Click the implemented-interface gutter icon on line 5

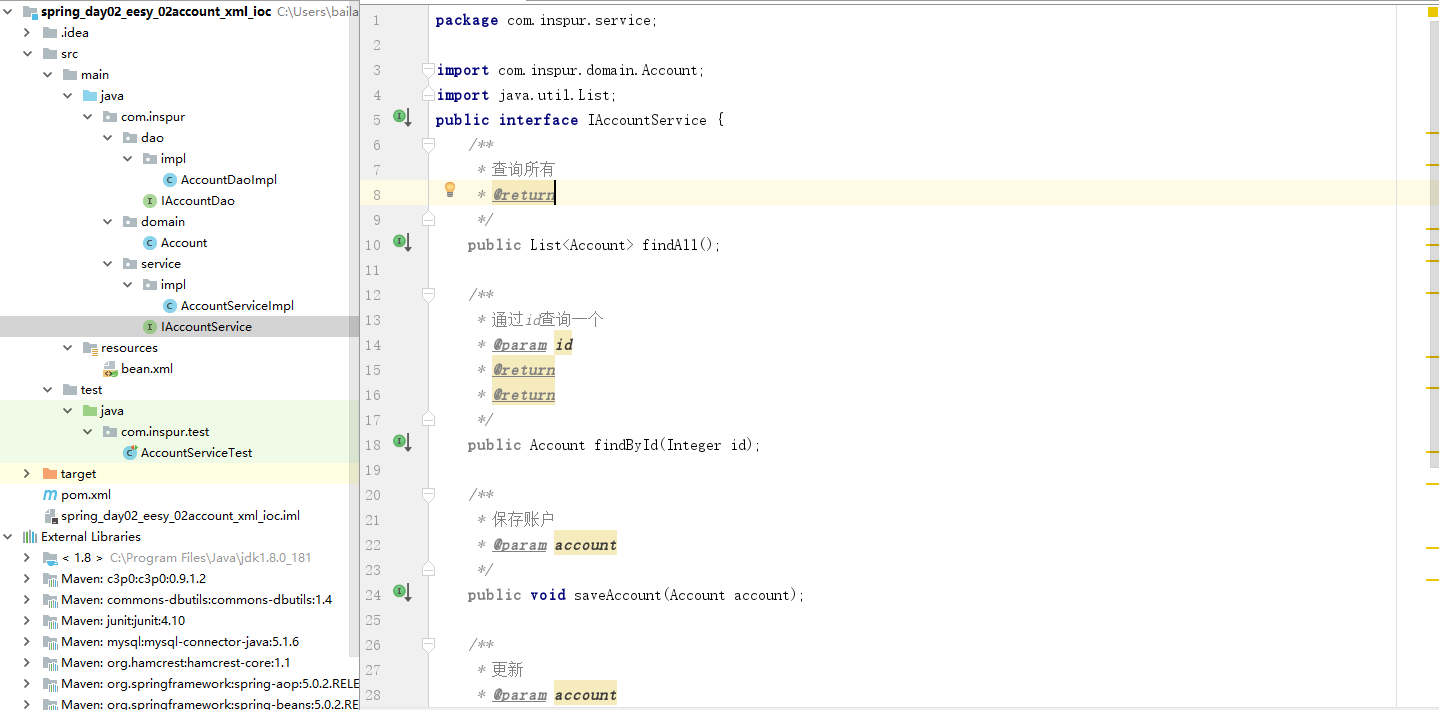click(402, 118)
